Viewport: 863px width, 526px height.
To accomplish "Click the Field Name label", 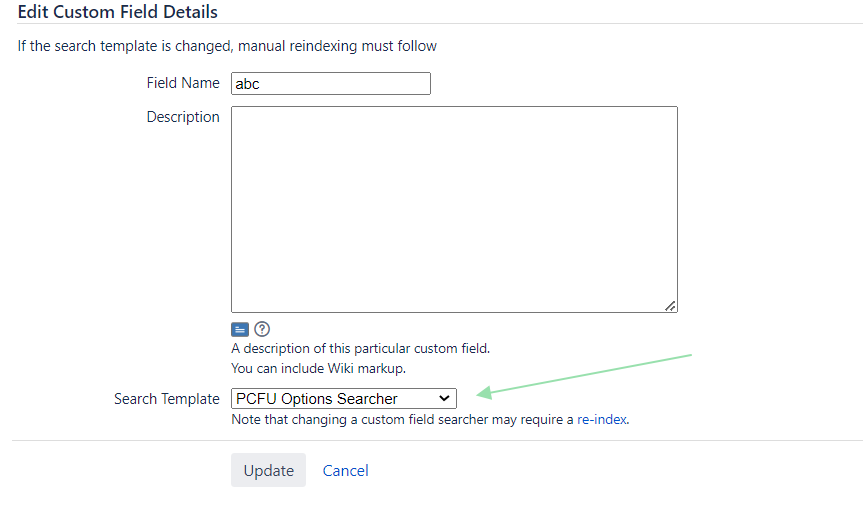I will point(183,83).
